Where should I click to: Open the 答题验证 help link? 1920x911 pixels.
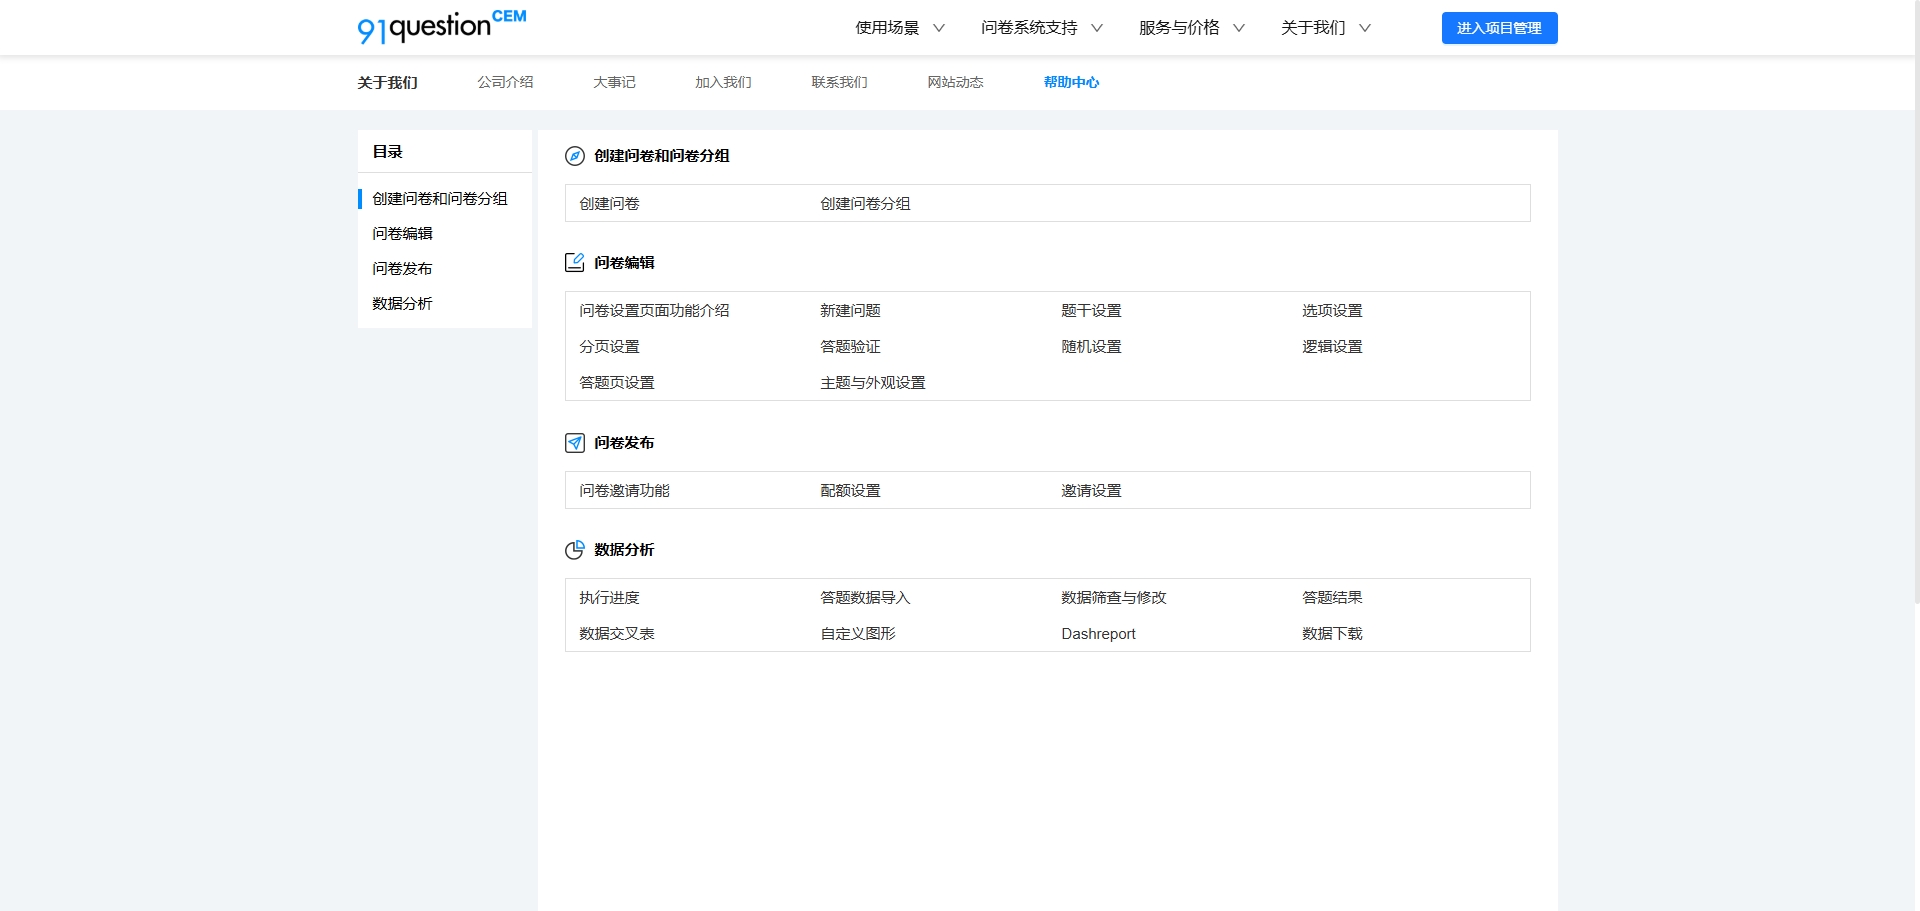coord(850,347)
